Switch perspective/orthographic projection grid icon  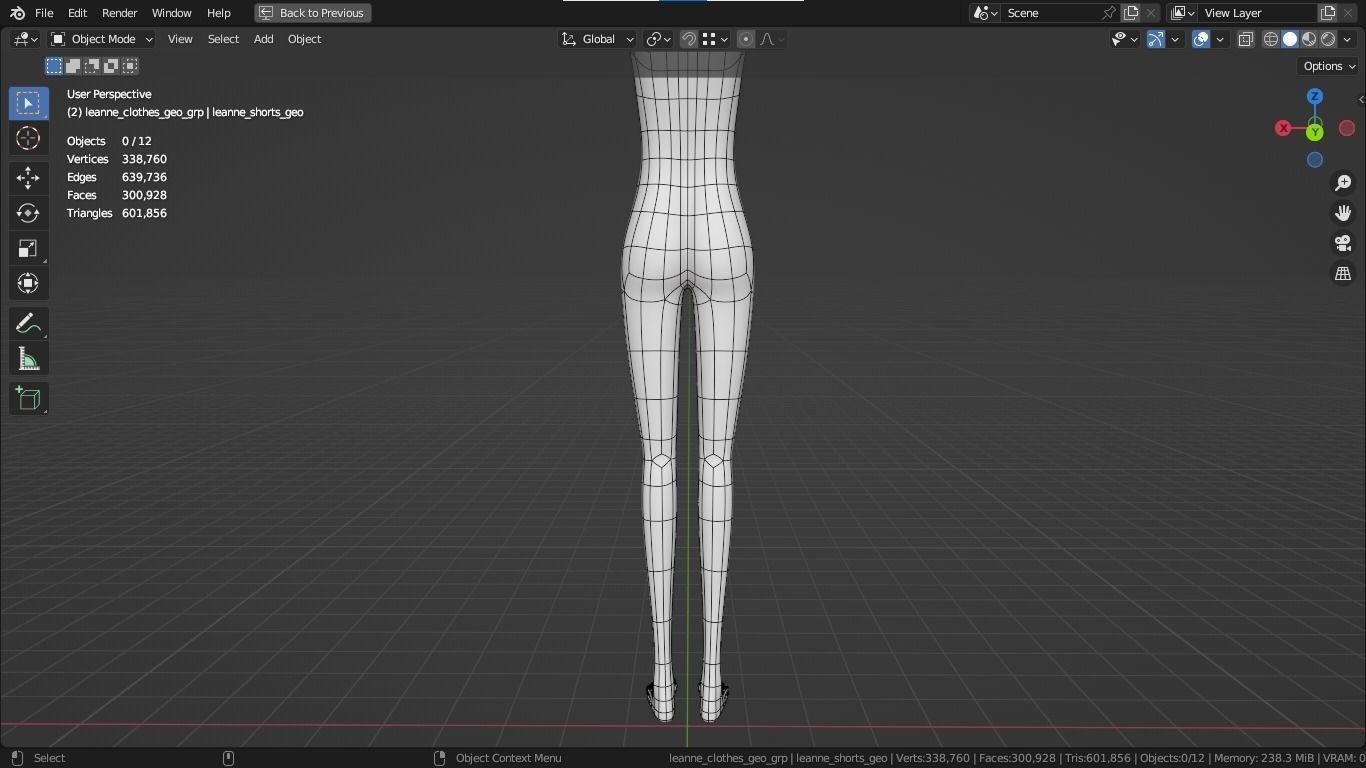click(1343, 273)
